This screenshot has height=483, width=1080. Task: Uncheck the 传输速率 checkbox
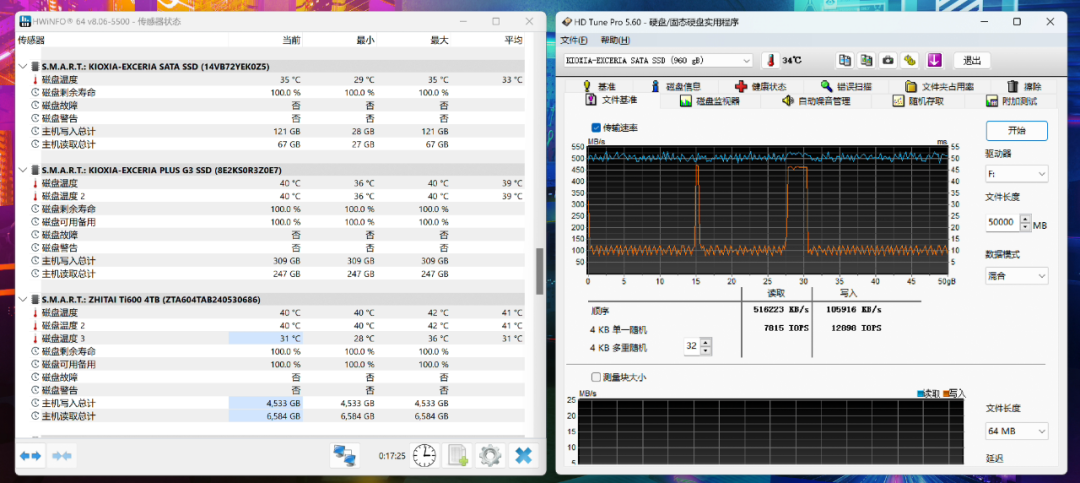[x=596, y=127]
